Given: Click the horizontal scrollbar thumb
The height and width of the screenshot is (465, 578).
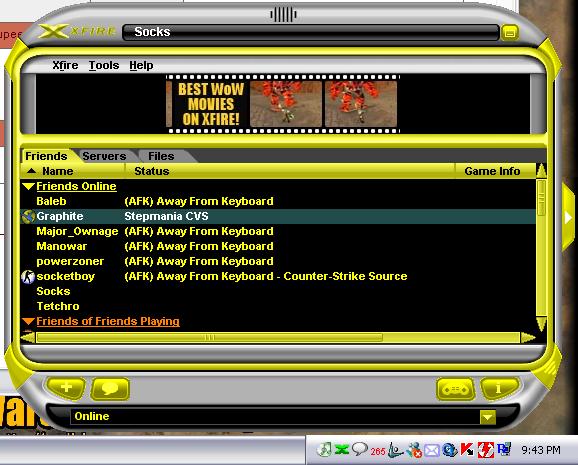Looking at the screenshot, I should 209,337.
